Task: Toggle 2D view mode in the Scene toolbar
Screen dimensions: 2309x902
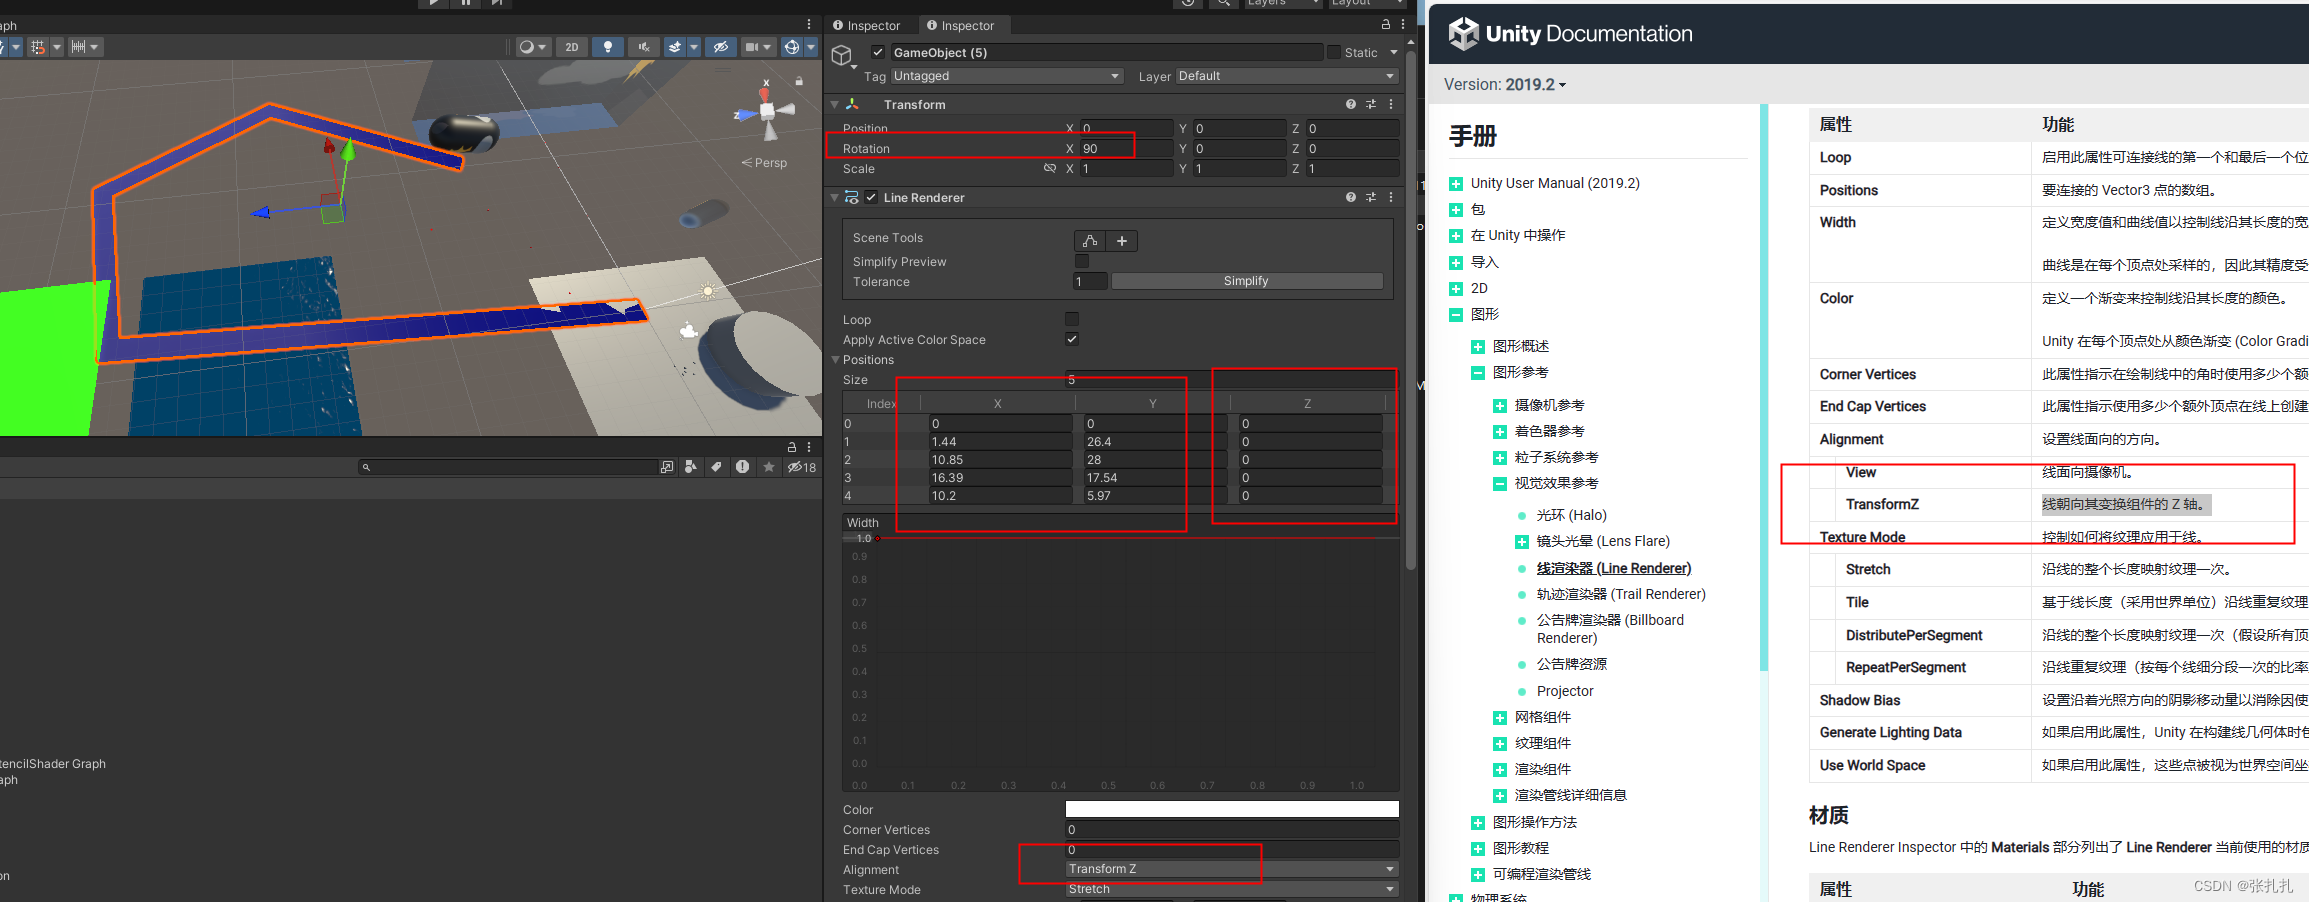Action: click(x=572, y=47)
